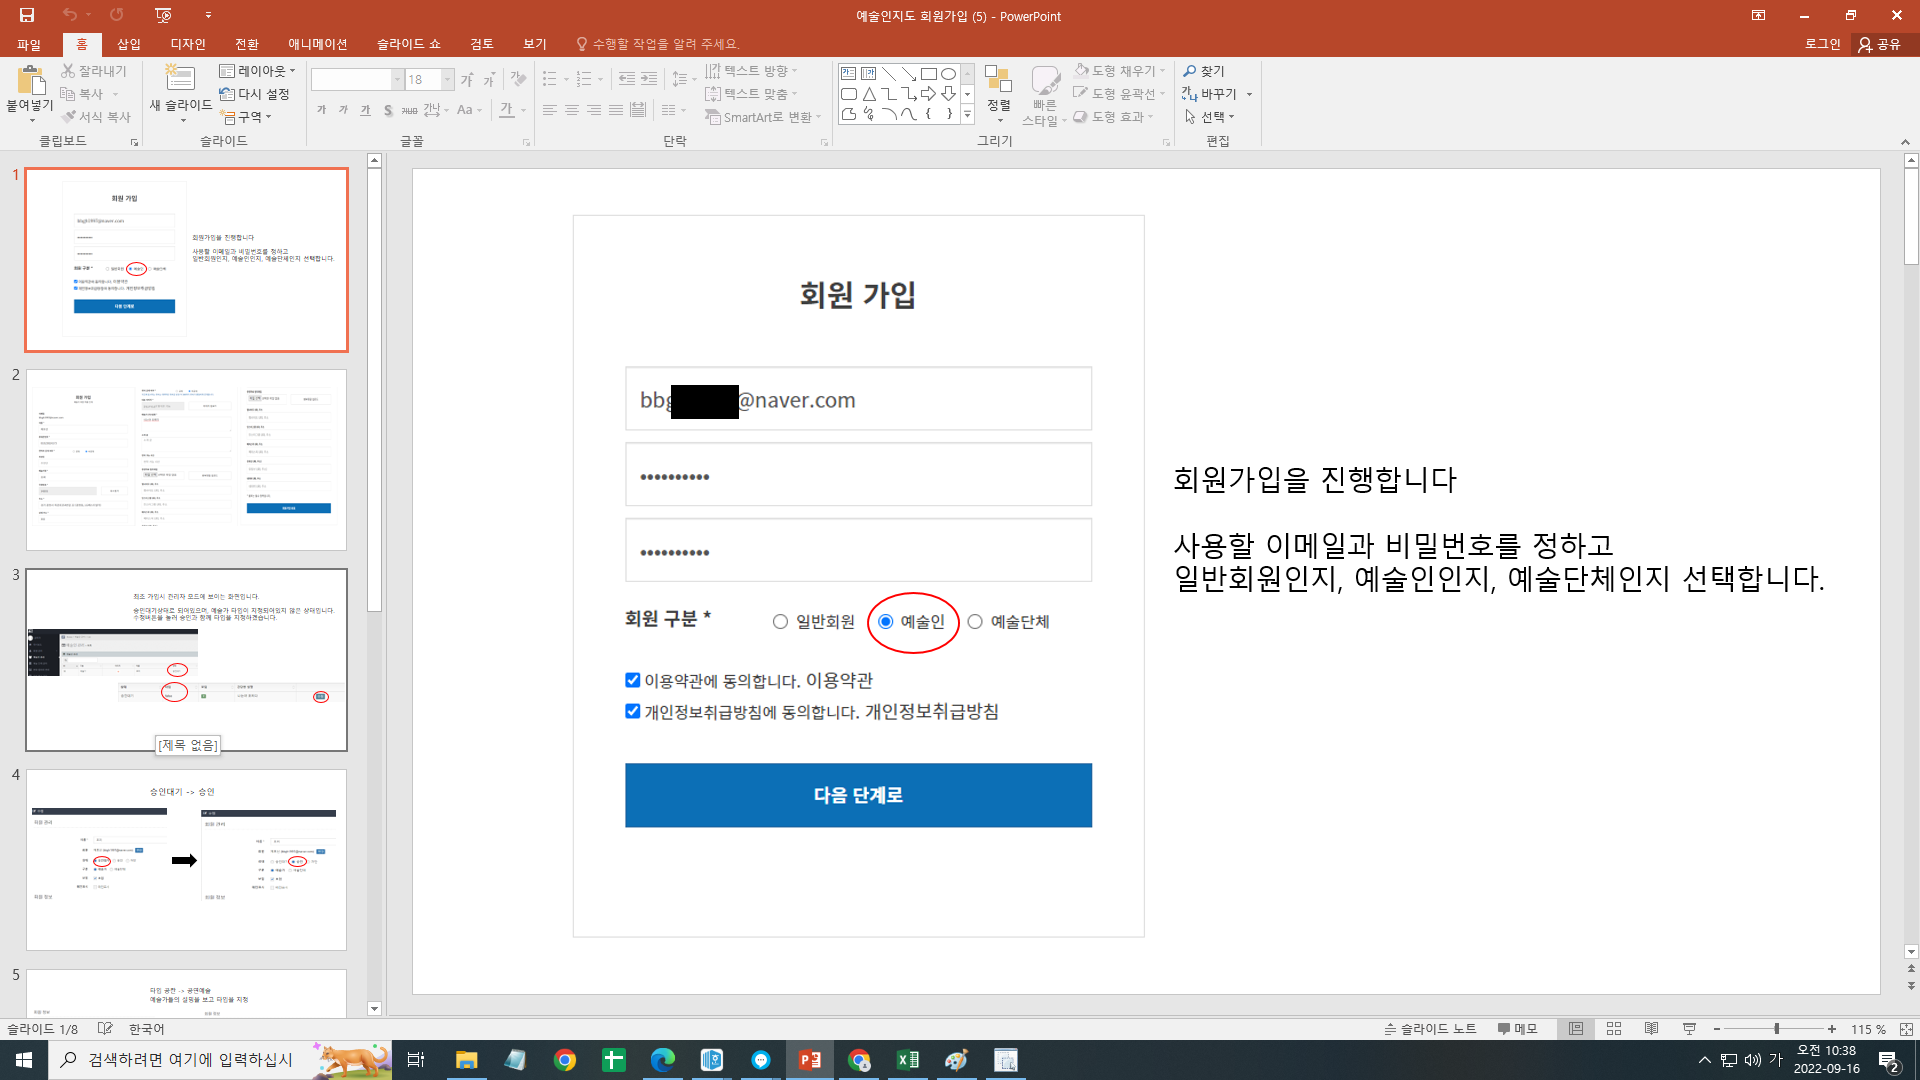Image resolution: width=1920 pixels, height=1080 pixels.
Task: Open the Animations (애니메이션) ribbon tab
Action: (x=317, y=44)
